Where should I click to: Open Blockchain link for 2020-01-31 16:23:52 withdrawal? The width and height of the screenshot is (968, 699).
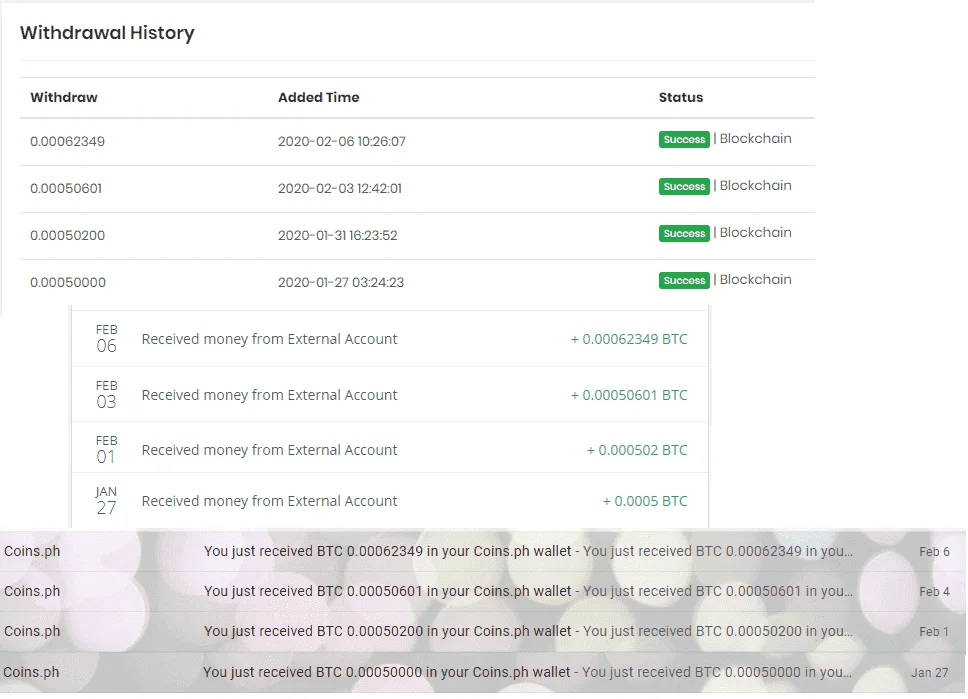[756, 233]
